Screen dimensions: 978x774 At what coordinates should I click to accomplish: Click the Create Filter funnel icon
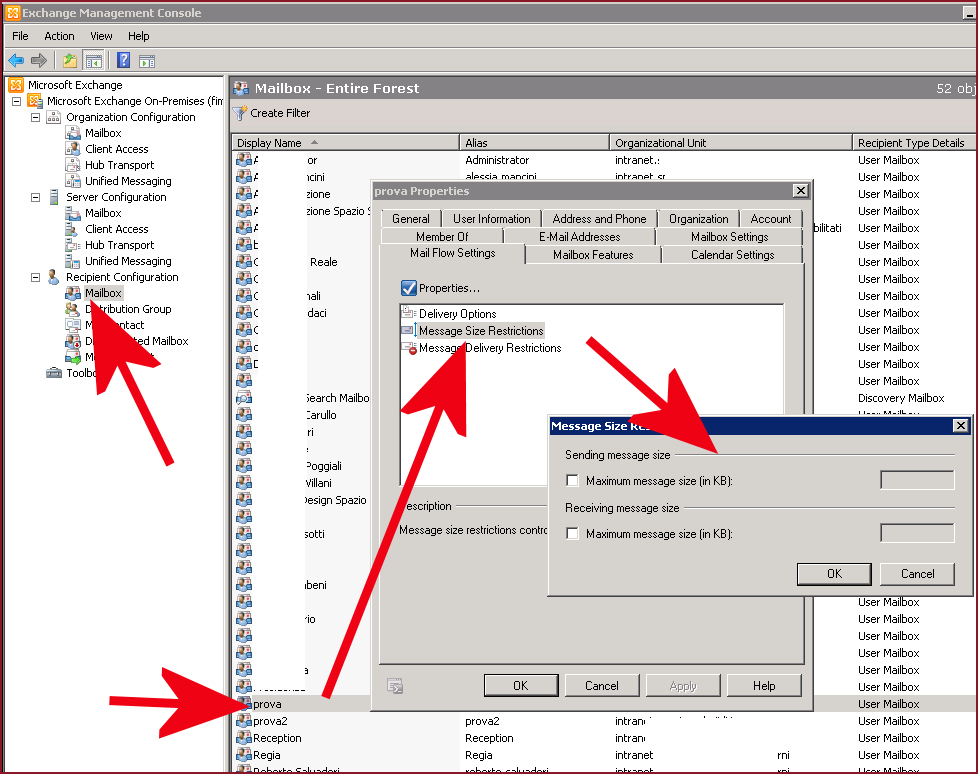pos(240,114)
